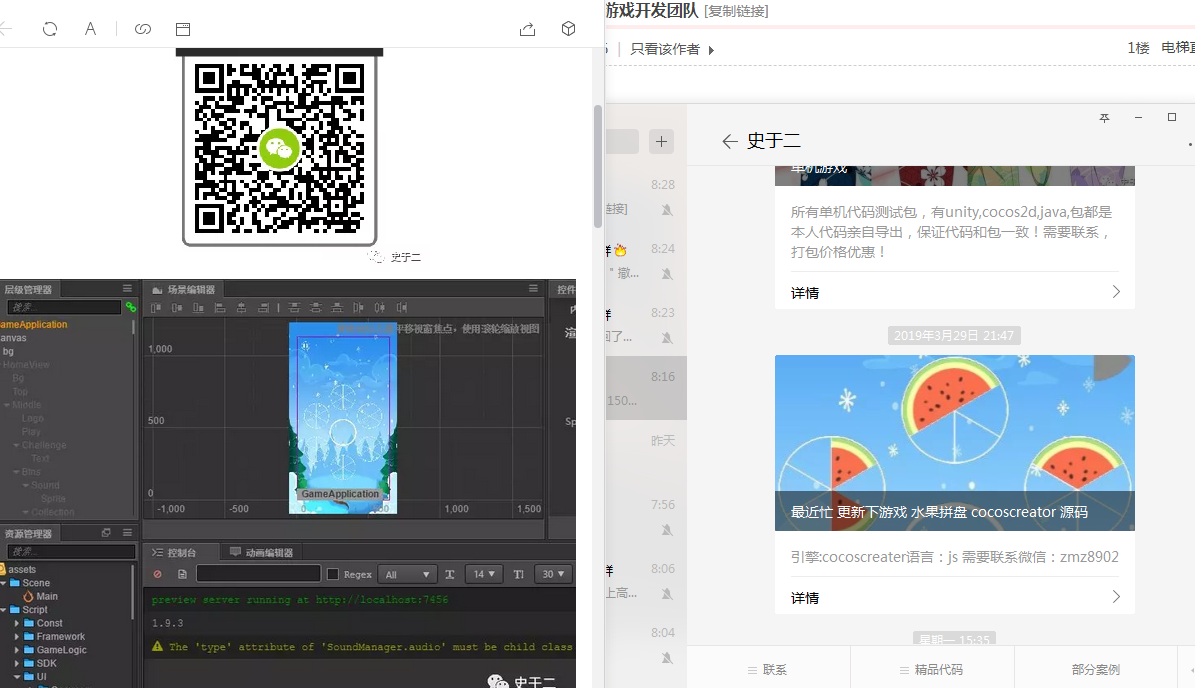The height and width of the screenshot is (688, 1195).
Task: Filter posts with 只看该作者
Action: coord(665,50)
